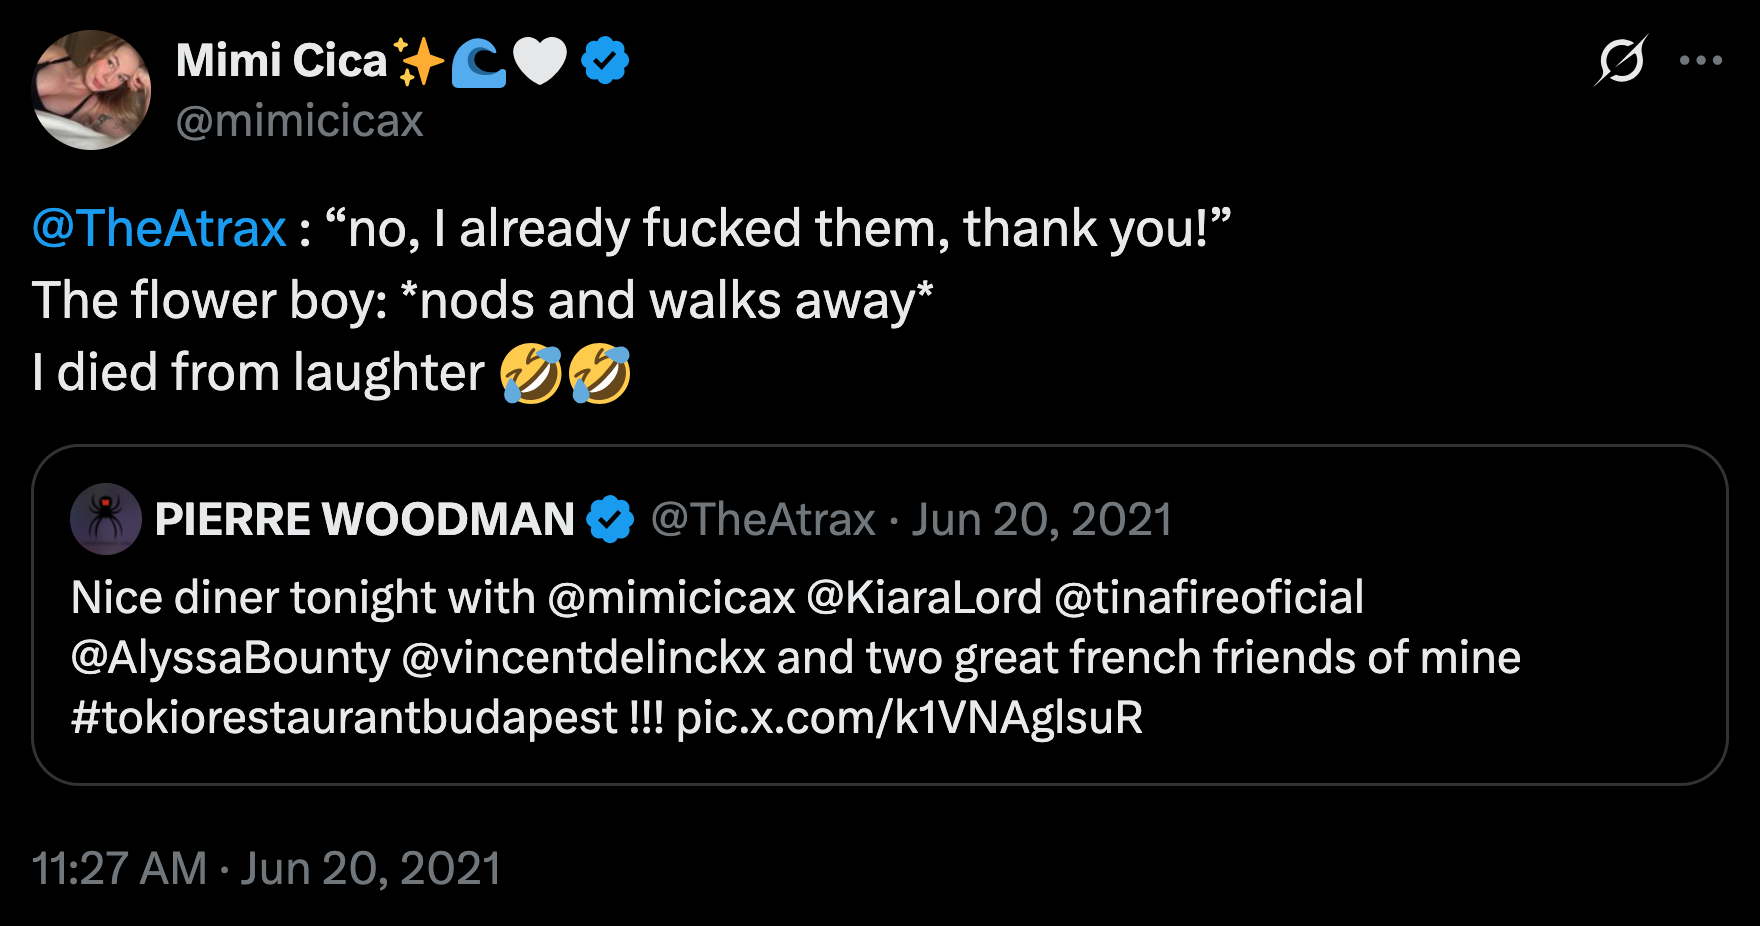Click the @tinafireoficial mention

coord(1209,598)
